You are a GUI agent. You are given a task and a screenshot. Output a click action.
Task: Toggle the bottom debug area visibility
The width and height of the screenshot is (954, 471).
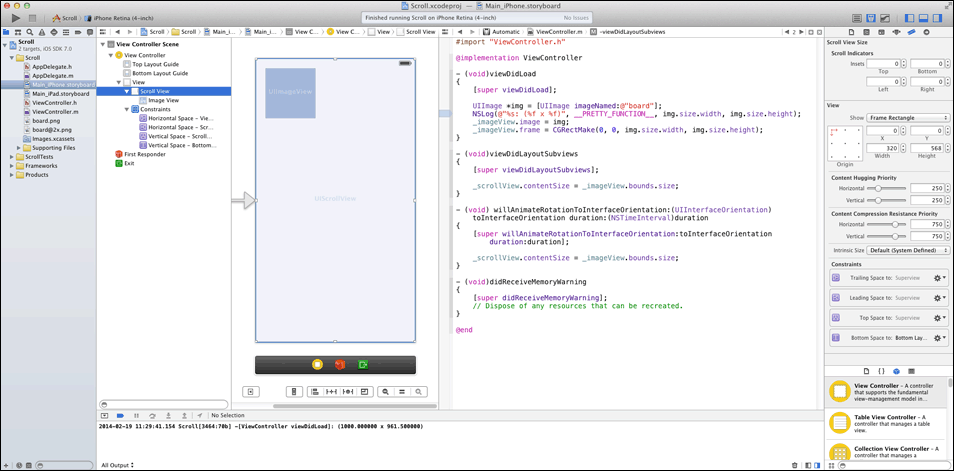pos(924,18)
